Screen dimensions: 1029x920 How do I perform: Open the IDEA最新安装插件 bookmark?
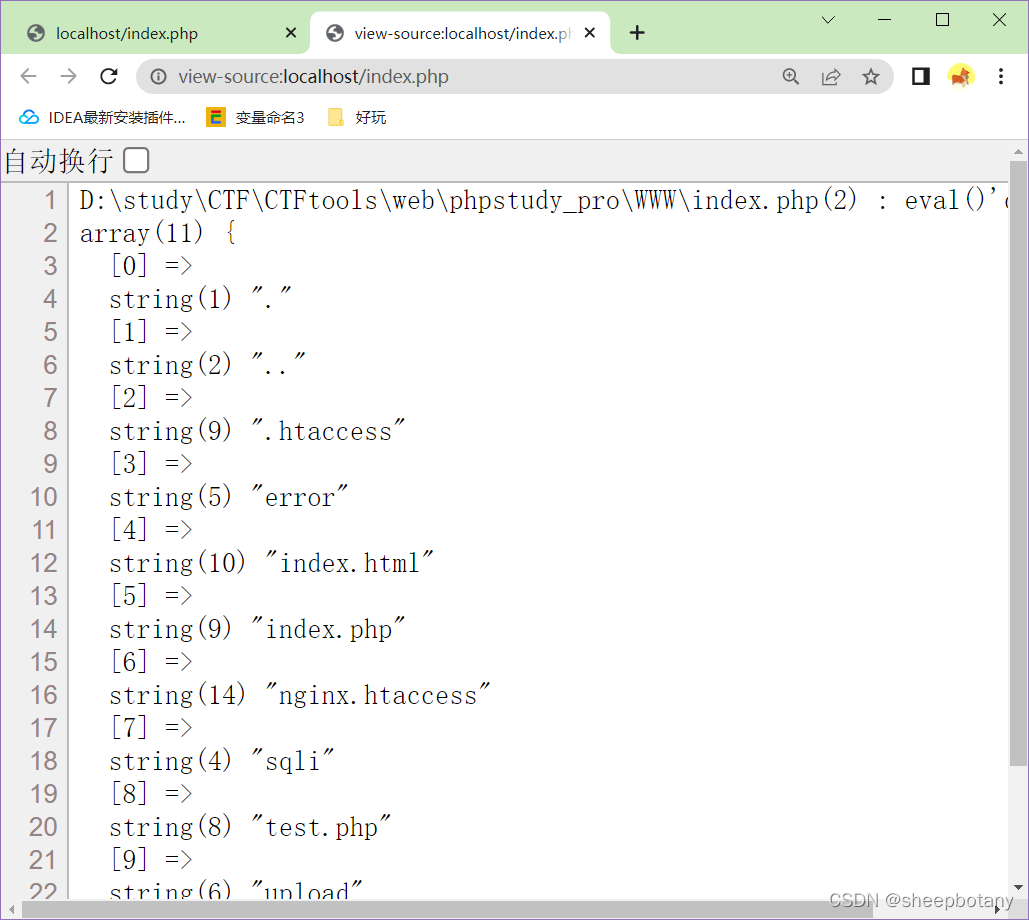(x=102, y=117)
